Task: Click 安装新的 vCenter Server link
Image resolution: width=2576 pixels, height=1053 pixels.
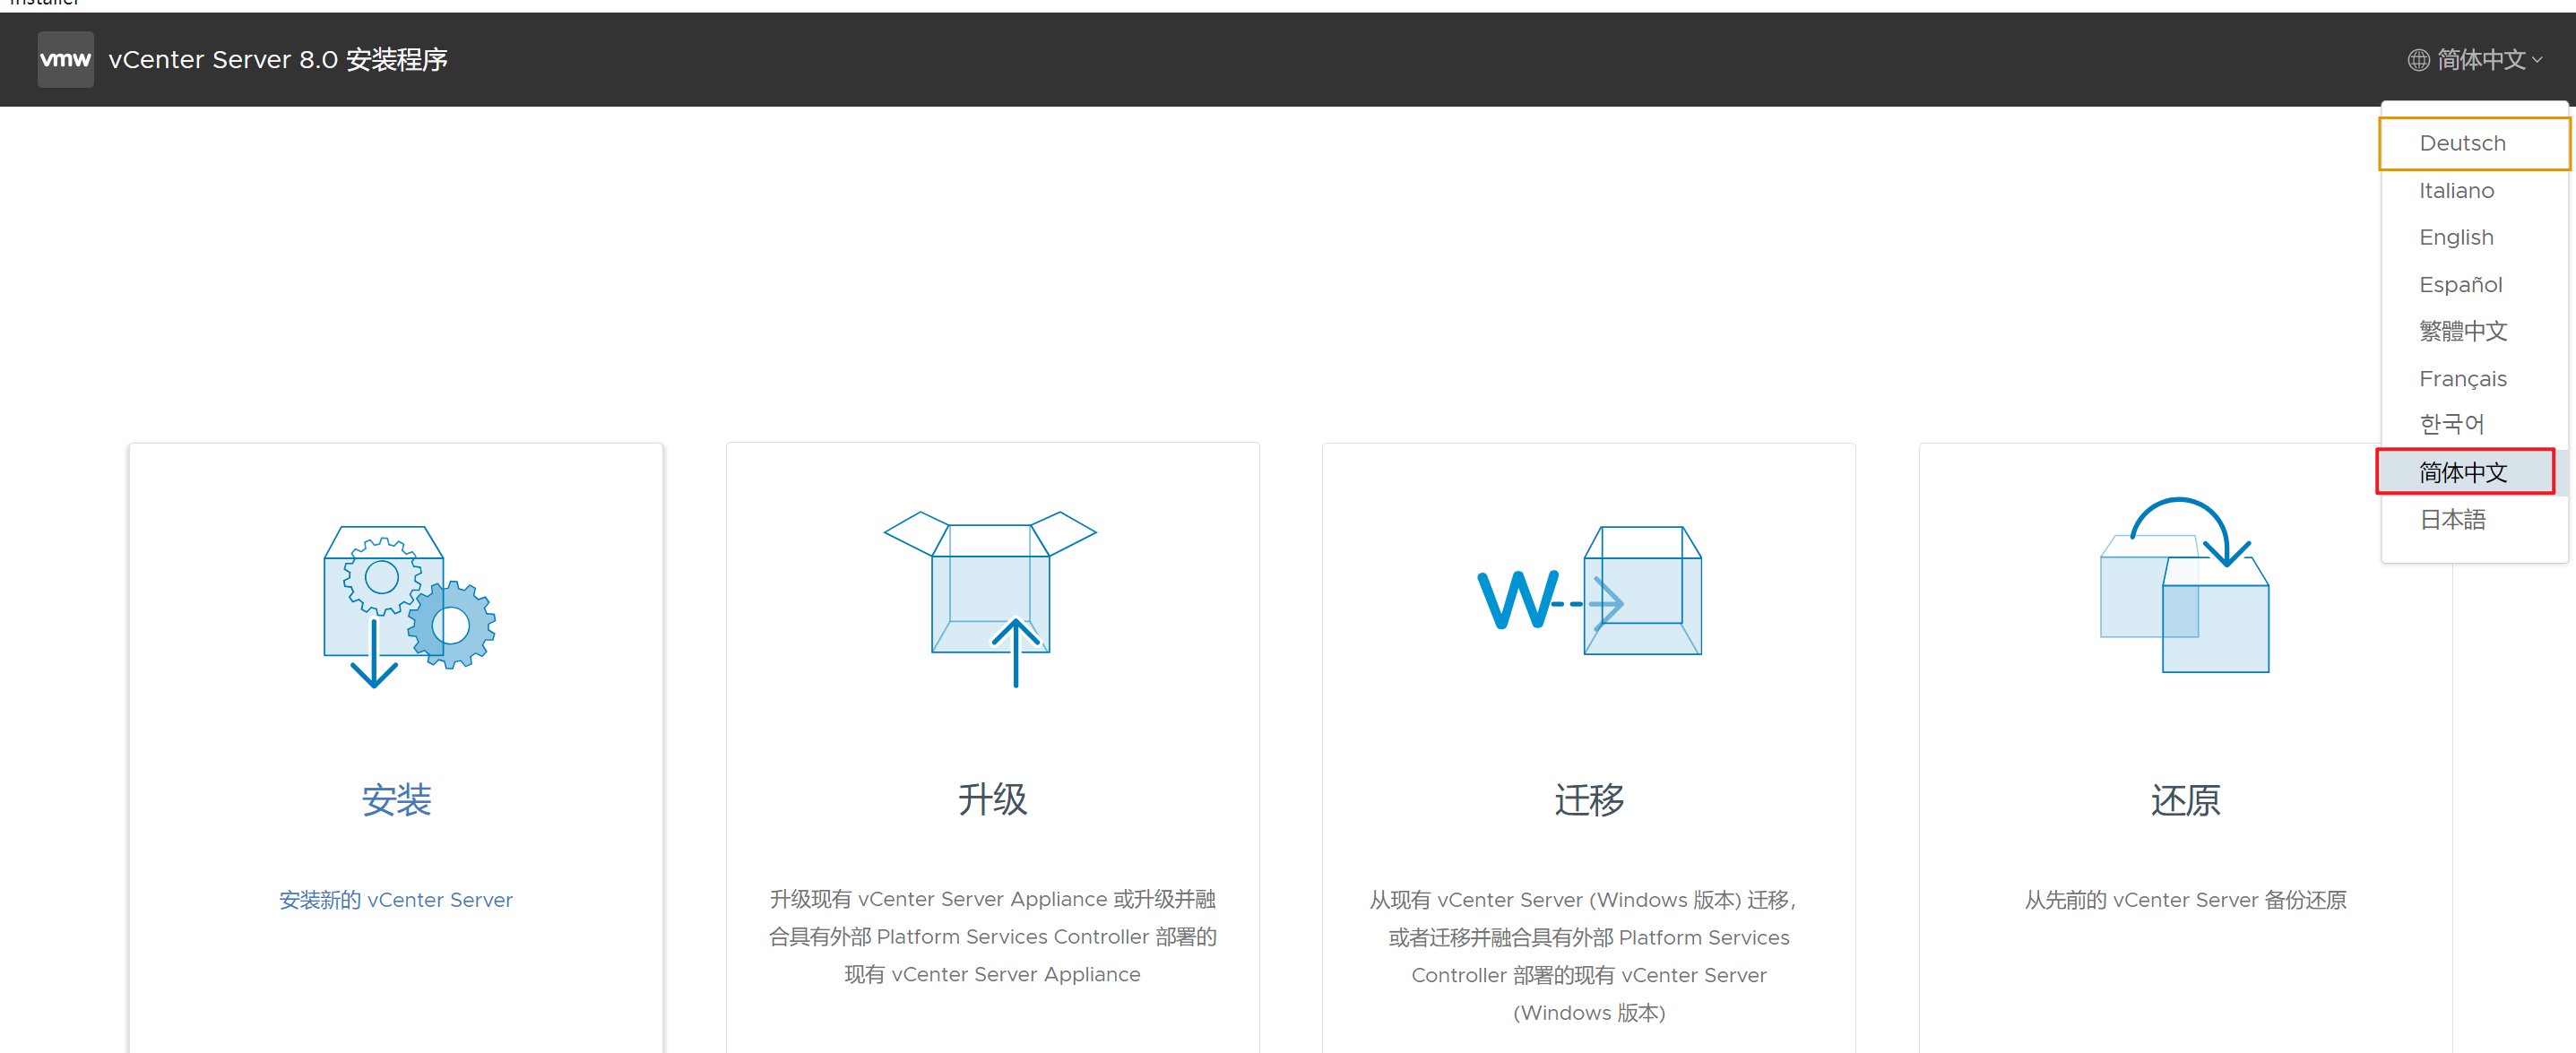Action: [x=396, y=900]
